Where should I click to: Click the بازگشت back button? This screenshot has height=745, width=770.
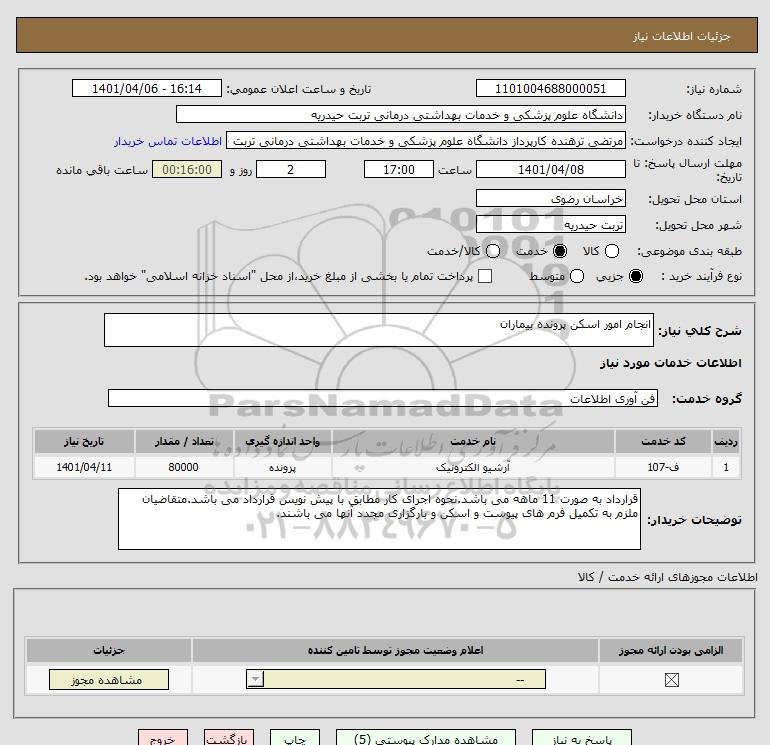tap(229, 738)
